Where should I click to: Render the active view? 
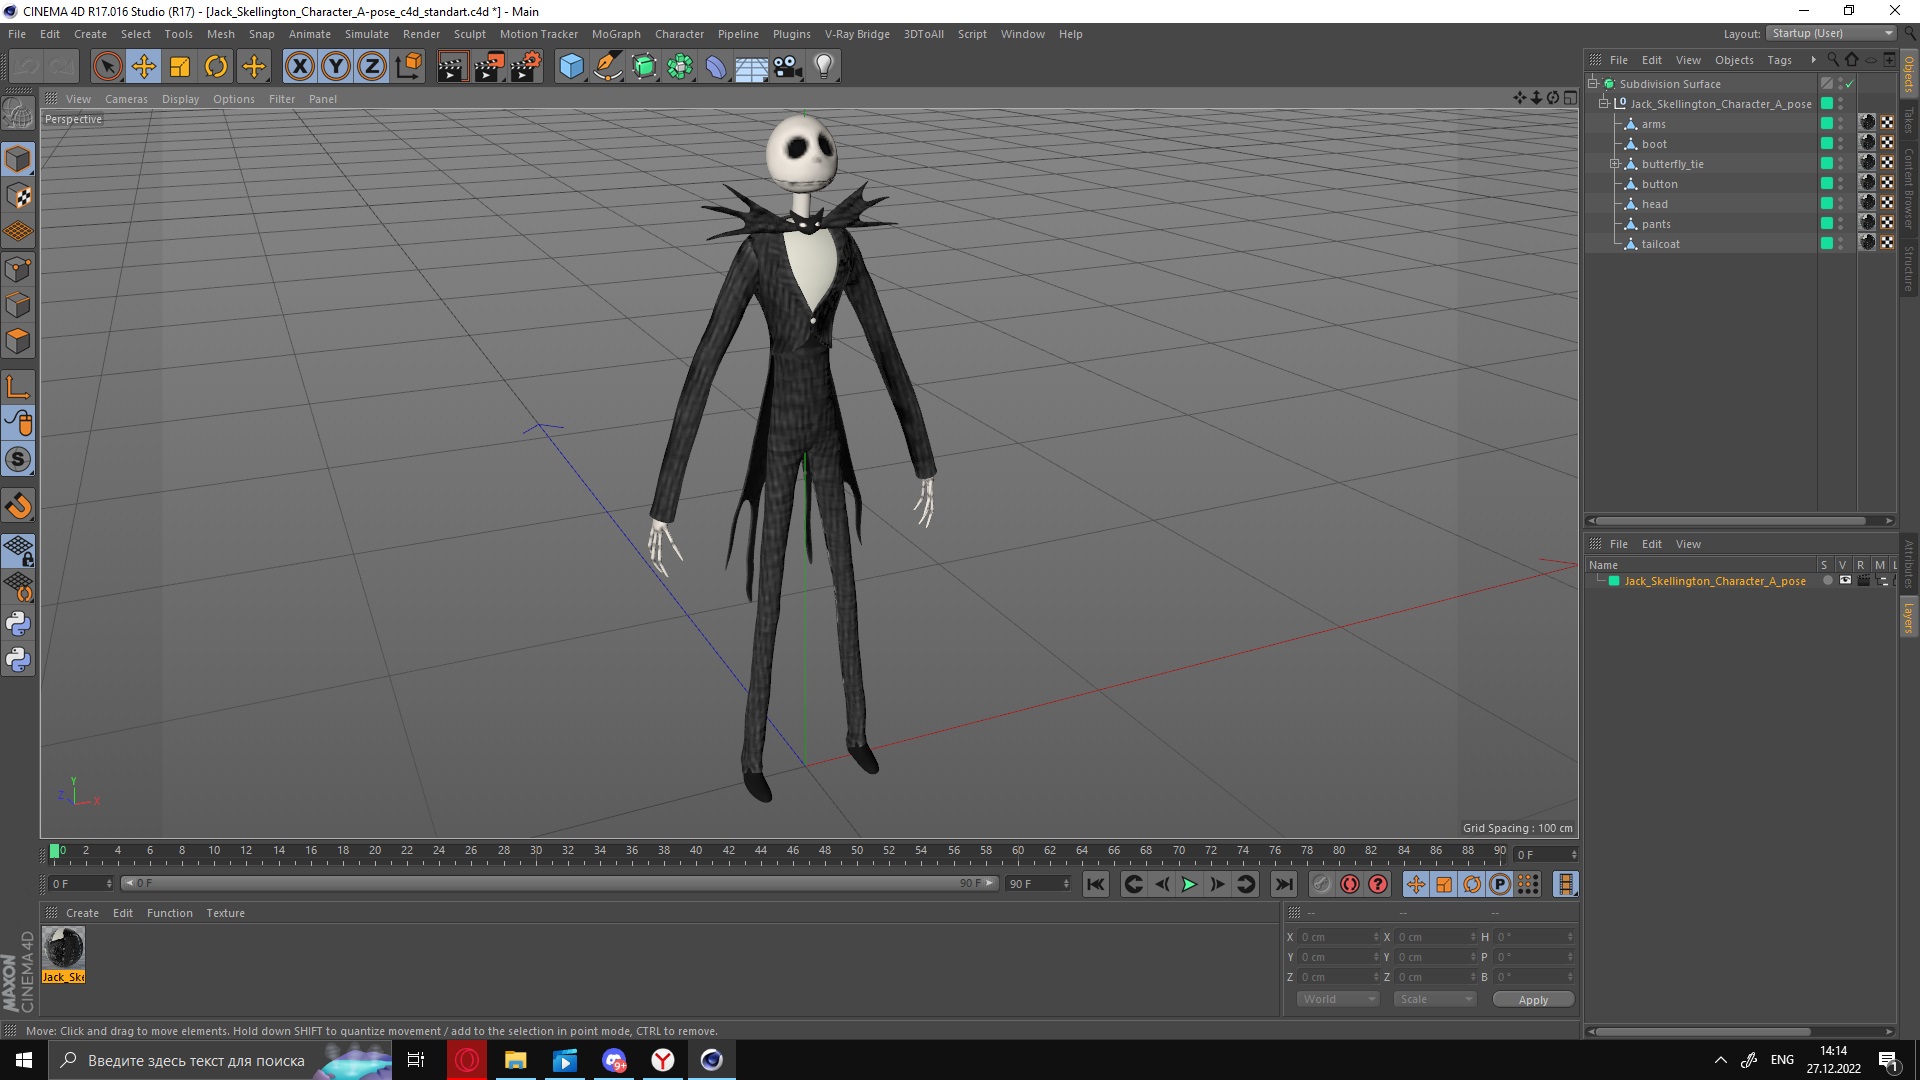(x=452, y=67)
